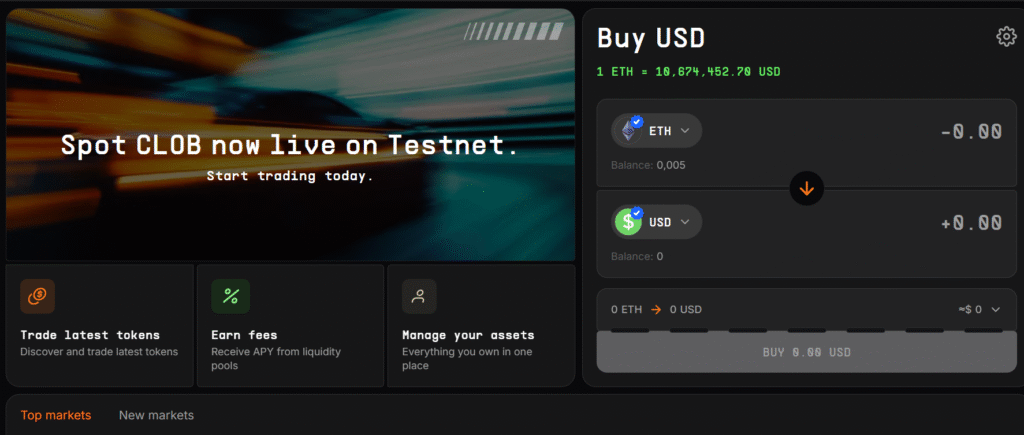Switch to the New markets tab
1024x435 pixels.
click(156, 415)
